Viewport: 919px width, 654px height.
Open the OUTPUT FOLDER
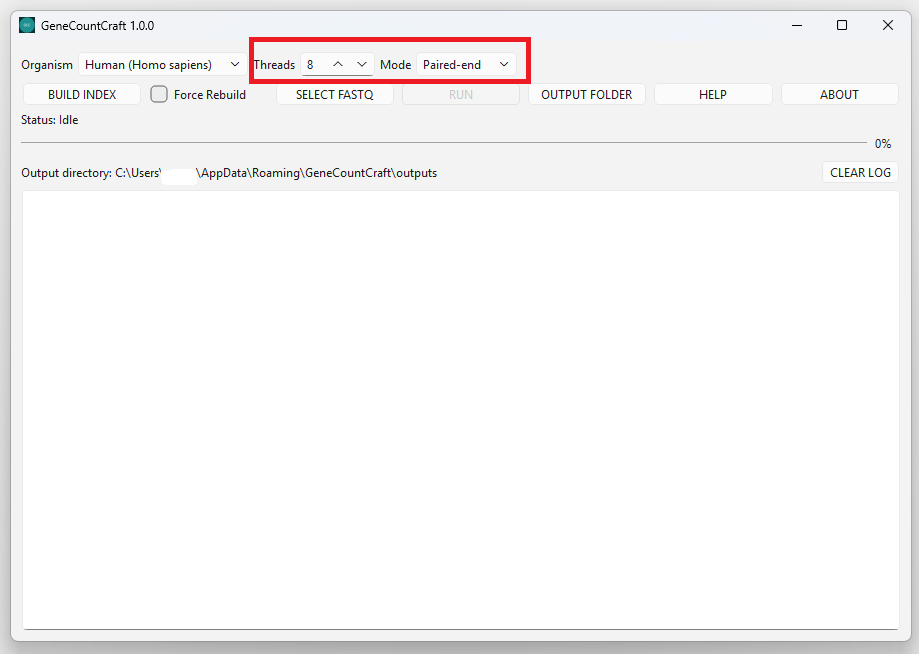[x=586, y=94]
